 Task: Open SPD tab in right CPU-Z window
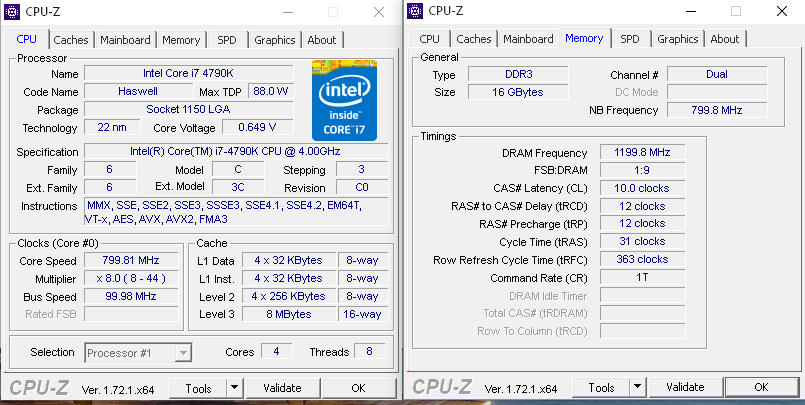(630, 39)
